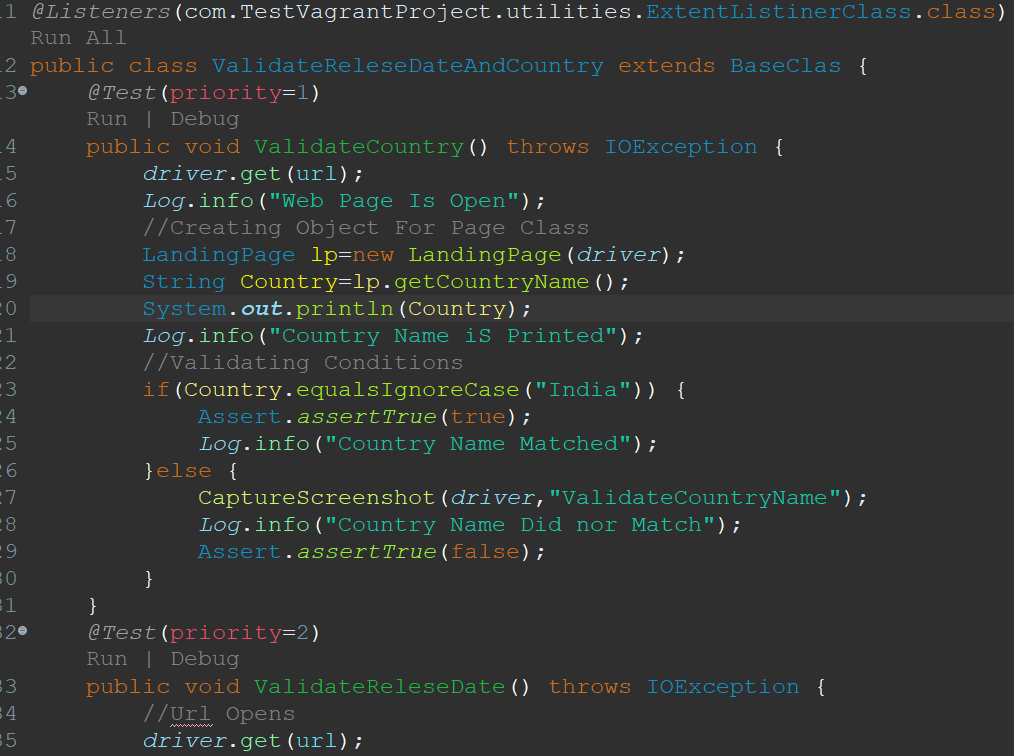
Task: Click the "India" string literal
Action: click(583, 390)
